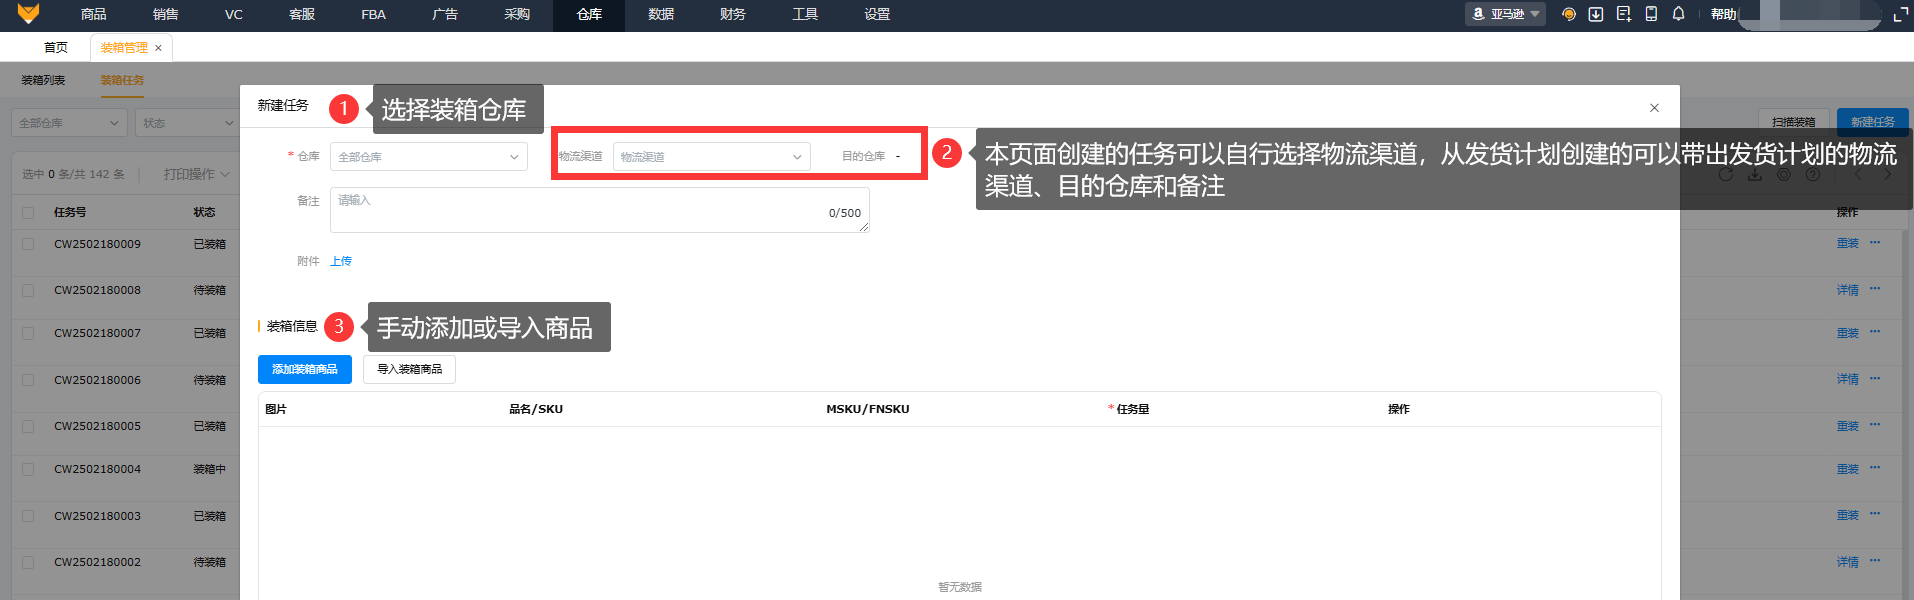Open the 物流渠道 dropdown in the dialog
This screenshot has width=1914, height=600.
[711, 157]
